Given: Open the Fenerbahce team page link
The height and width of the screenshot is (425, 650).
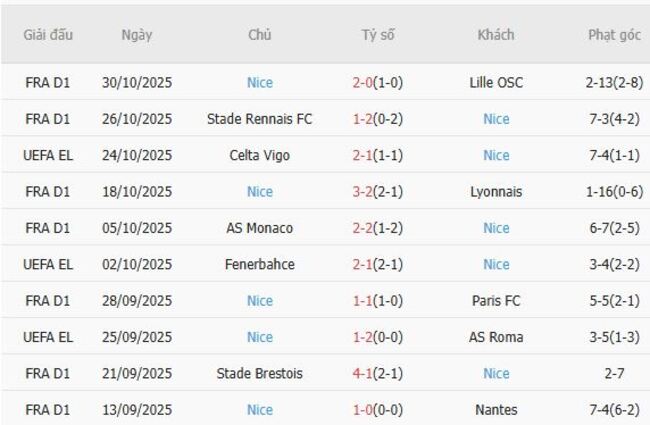Looking at the screenshot, I should pyautogui.click(x=259, y=264).
